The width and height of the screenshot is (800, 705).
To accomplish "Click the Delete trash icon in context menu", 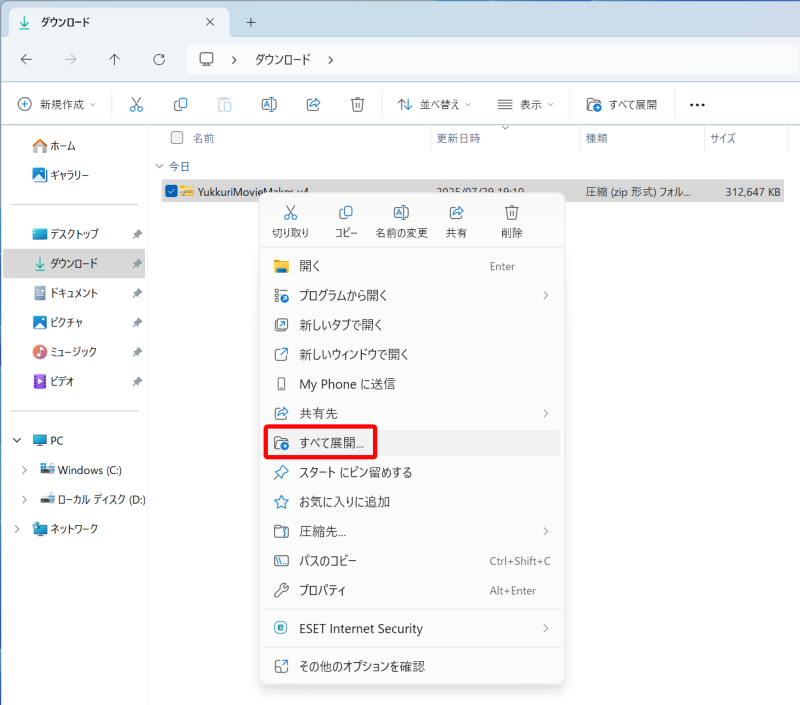I will click(x=512, y=213).
